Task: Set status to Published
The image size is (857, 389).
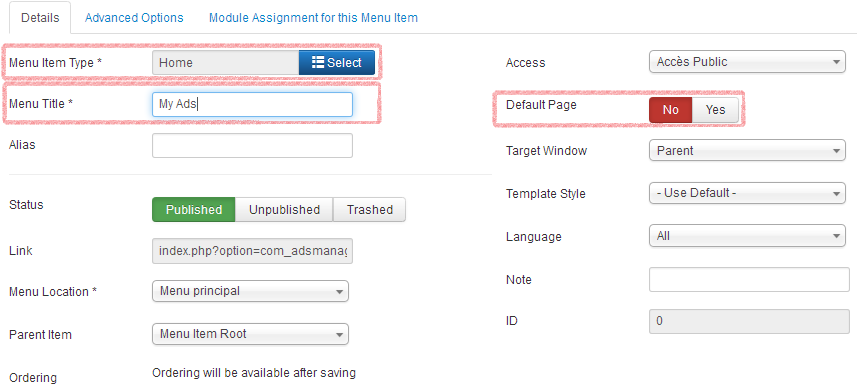Action: point(193,210)
